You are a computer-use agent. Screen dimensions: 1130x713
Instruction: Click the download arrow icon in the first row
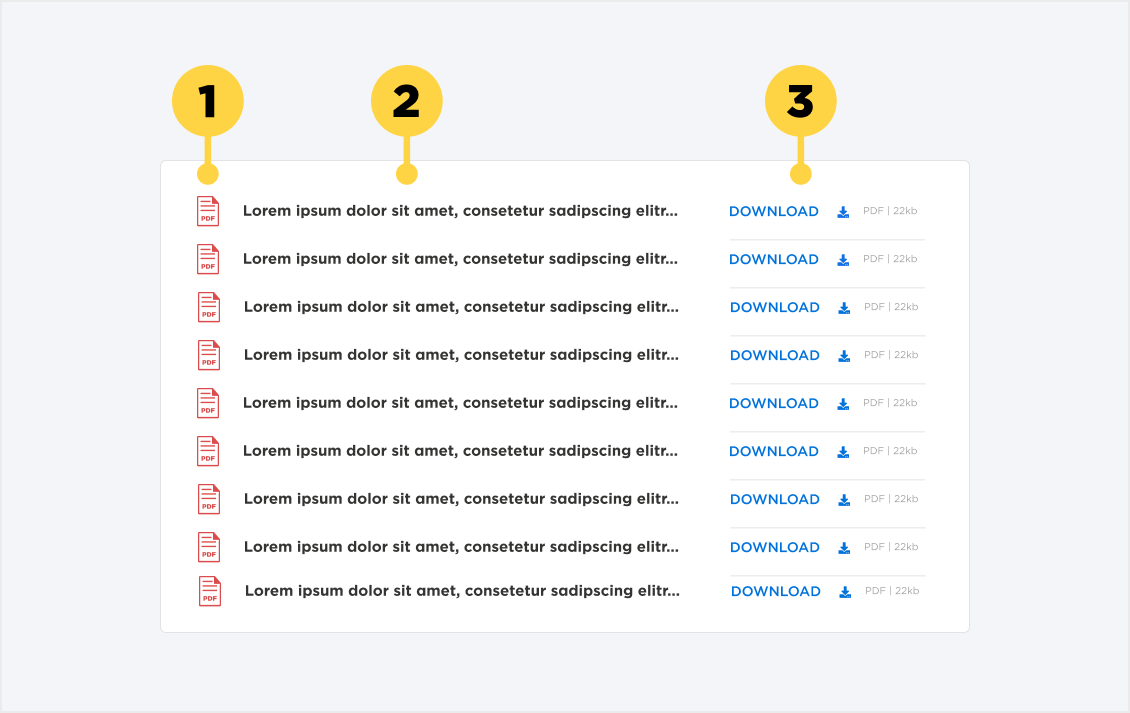pos(843,211)
